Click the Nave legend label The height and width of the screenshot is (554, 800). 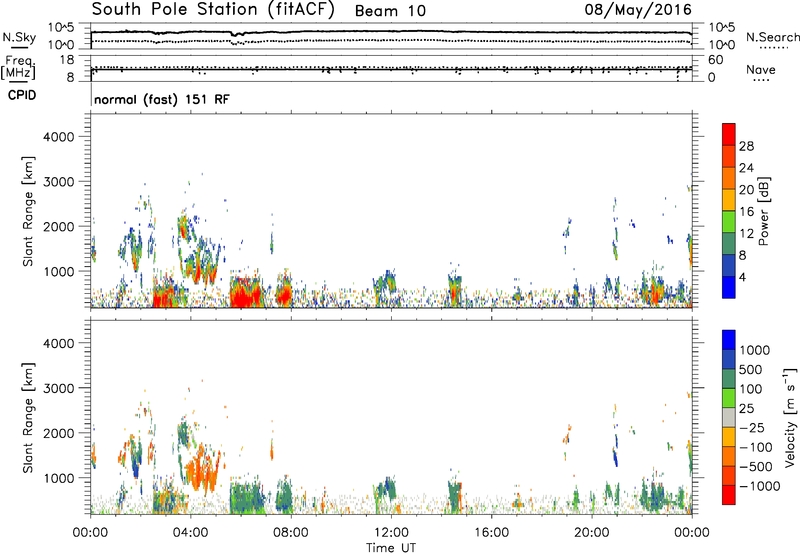(761, 70)
